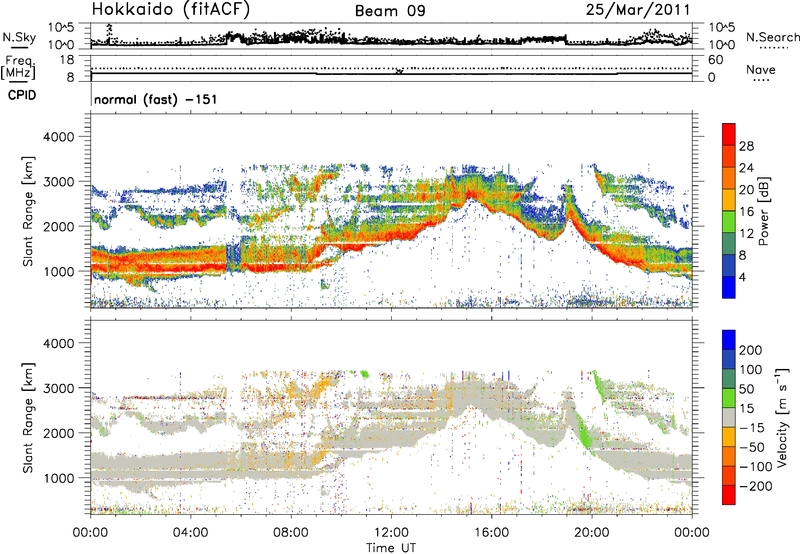Click the red top of power colorbar

pyautogui.click(x=729, y=134)
